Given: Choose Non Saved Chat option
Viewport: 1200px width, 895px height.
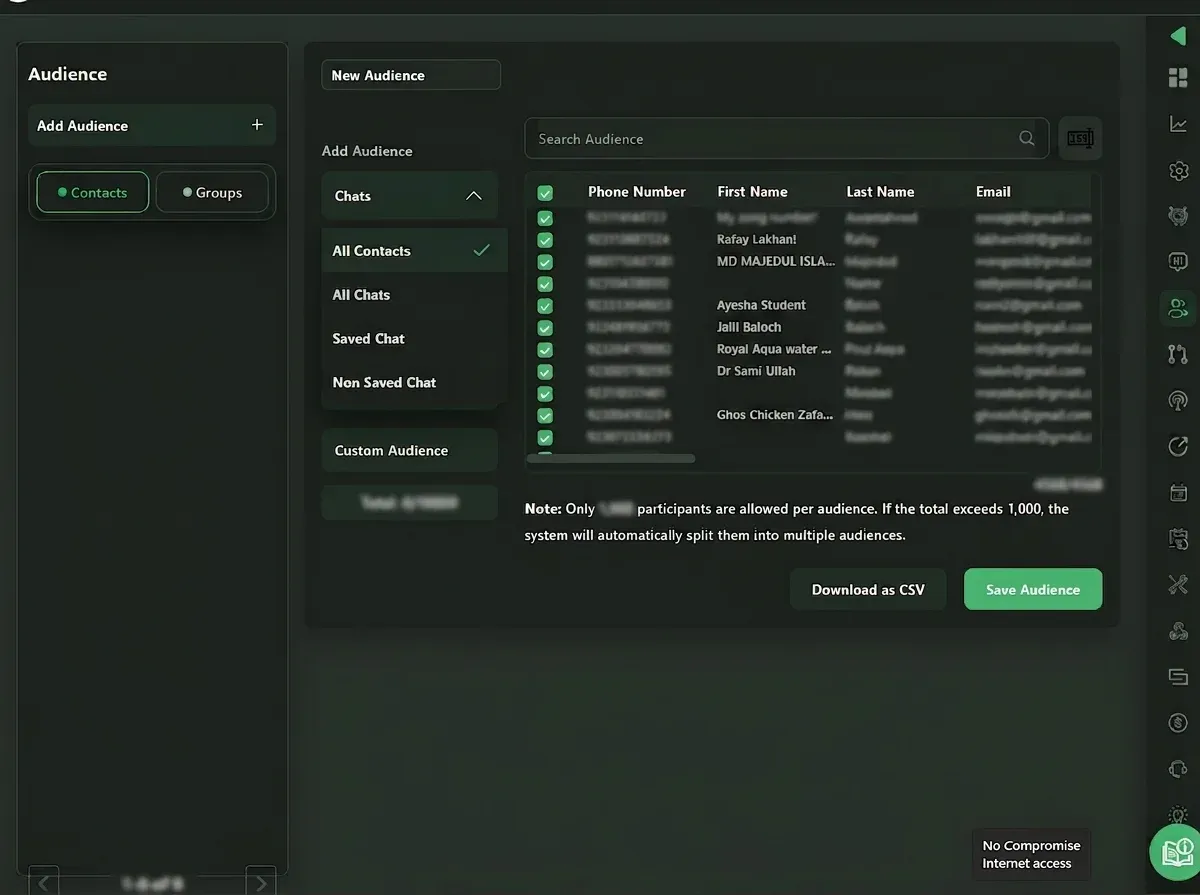Looking at the screenshot, I should [414, 383].
